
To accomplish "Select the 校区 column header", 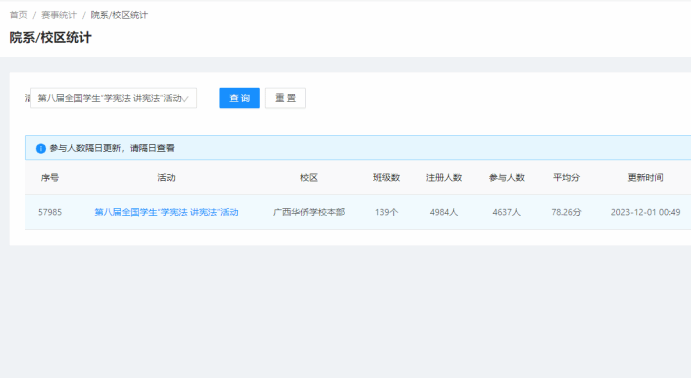I will click(309, 178).
